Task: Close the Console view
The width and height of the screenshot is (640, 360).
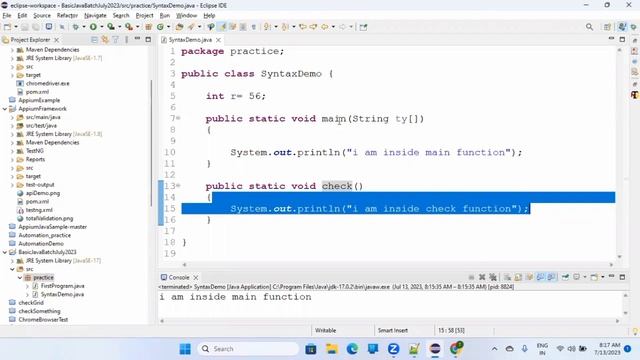Action: [x=196, y=277]
